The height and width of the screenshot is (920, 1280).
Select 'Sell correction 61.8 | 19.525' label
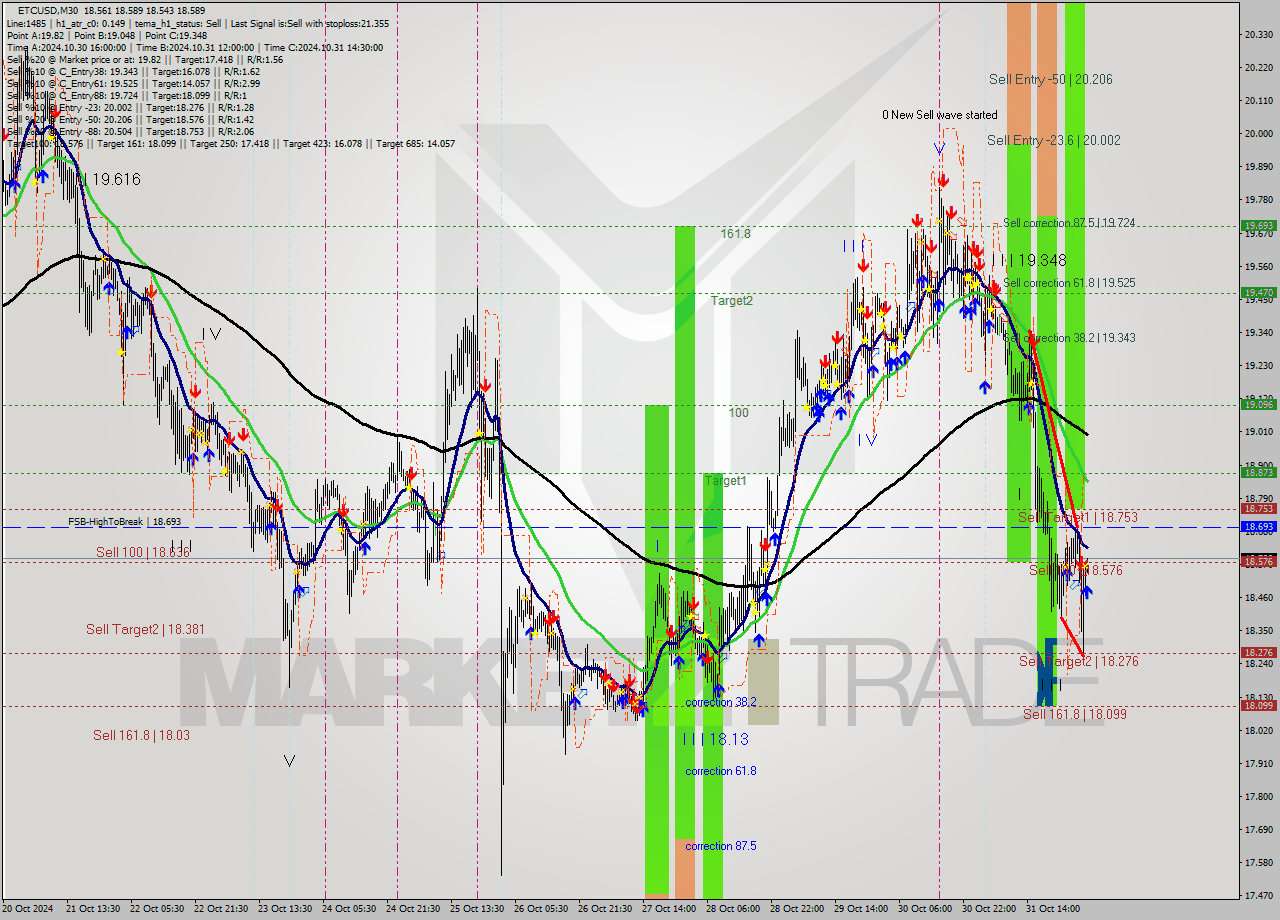tap(1069, 283)
